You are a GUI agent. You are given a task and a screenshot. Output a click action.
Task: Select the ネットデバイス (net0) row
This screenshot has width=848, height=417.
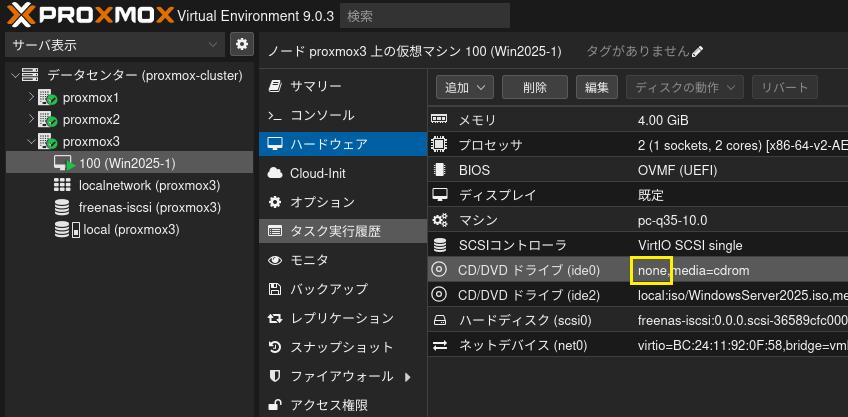(638, 345)
